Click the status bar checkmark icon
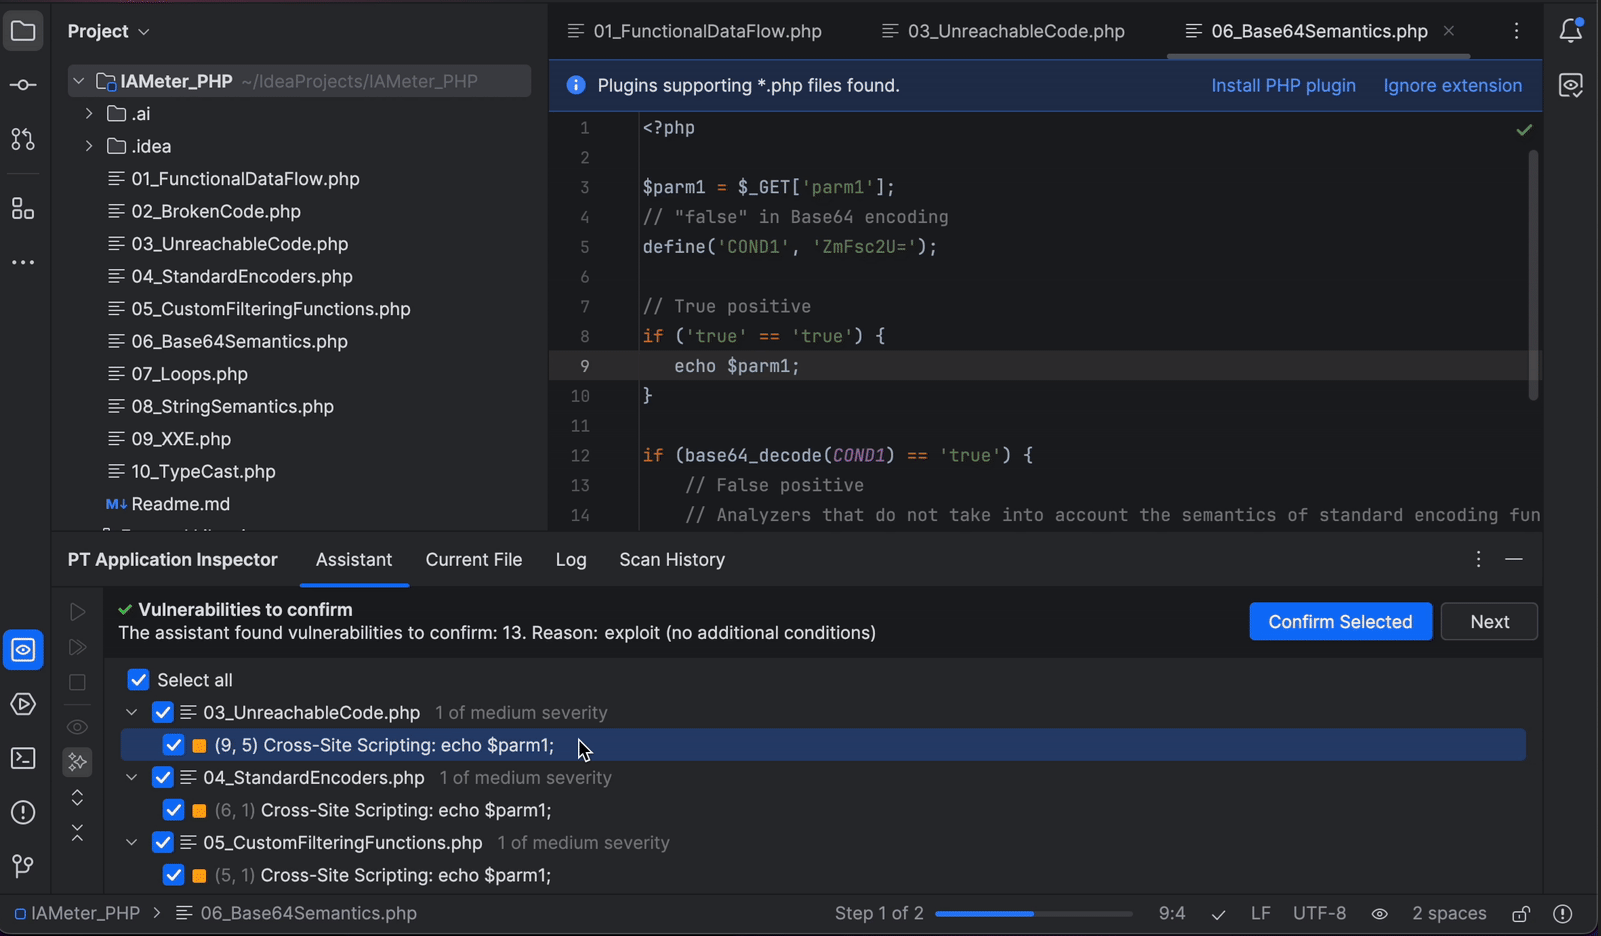 [1218, 914]
